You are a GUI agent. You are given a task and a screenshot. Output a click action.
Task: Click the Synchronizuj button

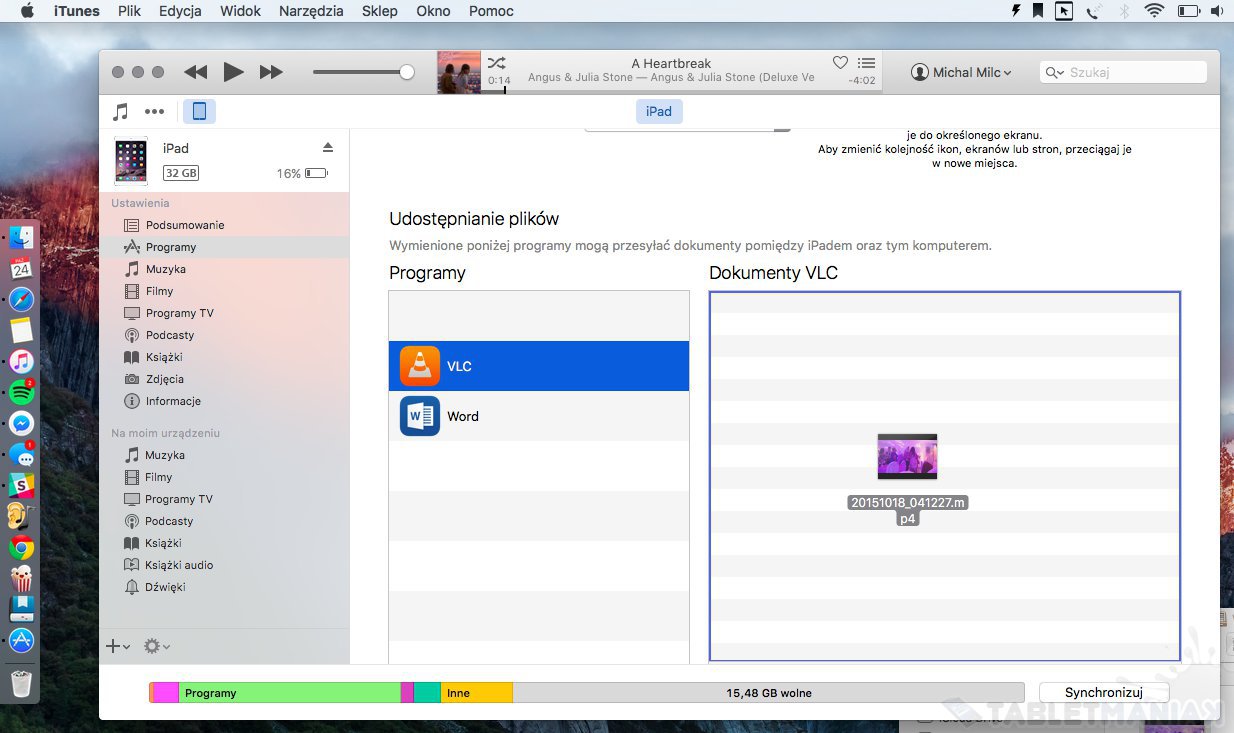pos(1103,692)
